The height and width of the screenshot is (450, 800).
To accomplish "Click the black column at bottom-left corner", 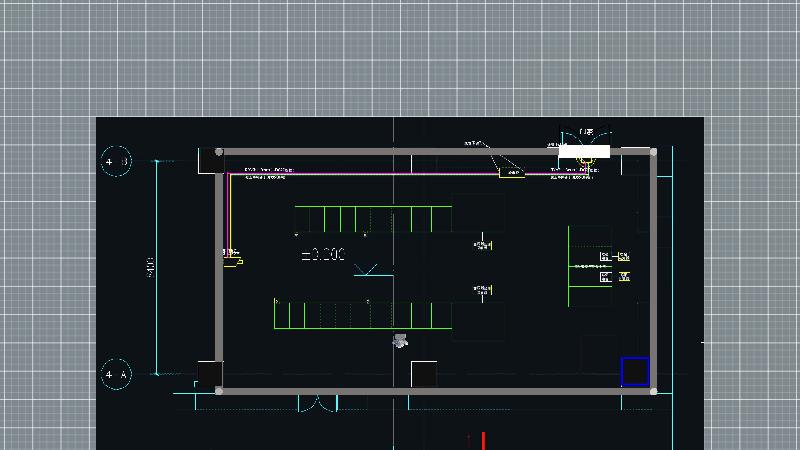I will point(209,374).
